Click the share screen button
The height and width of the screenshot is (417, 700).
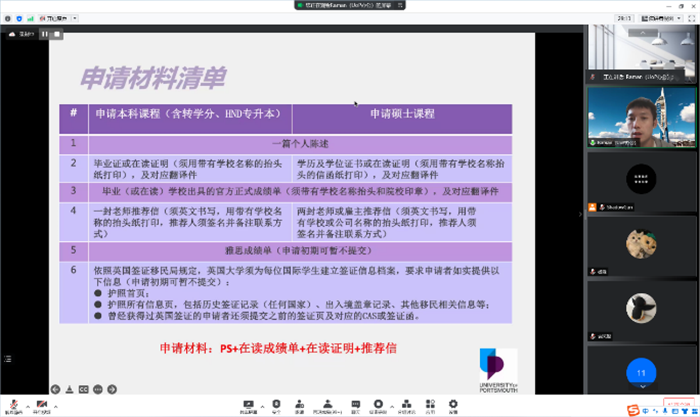point(246,405)
